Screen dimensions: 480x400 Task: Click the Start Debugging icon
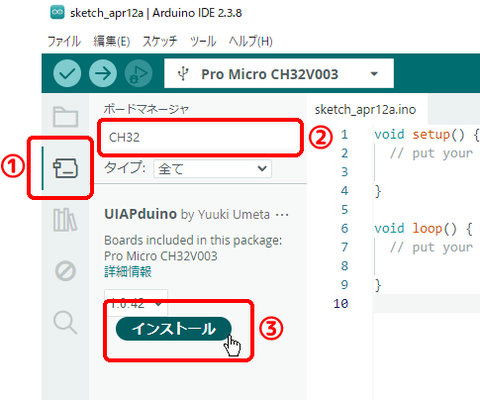click(138, 73)
